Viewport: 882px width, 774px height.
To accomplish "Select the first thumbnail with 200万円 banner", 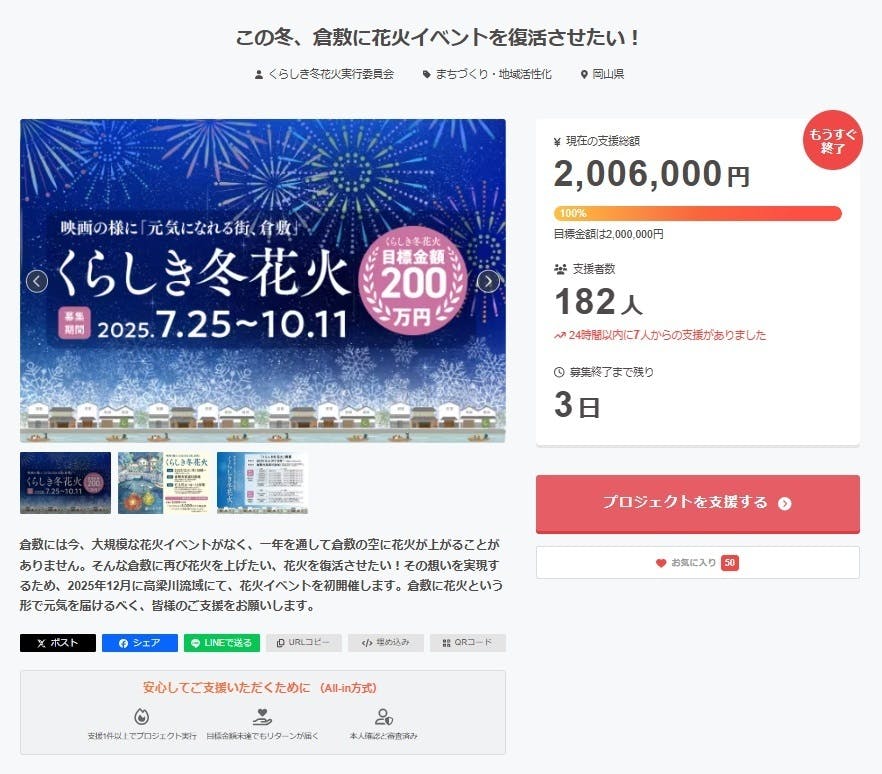I will pyautogui.click(x=66, y=483).
